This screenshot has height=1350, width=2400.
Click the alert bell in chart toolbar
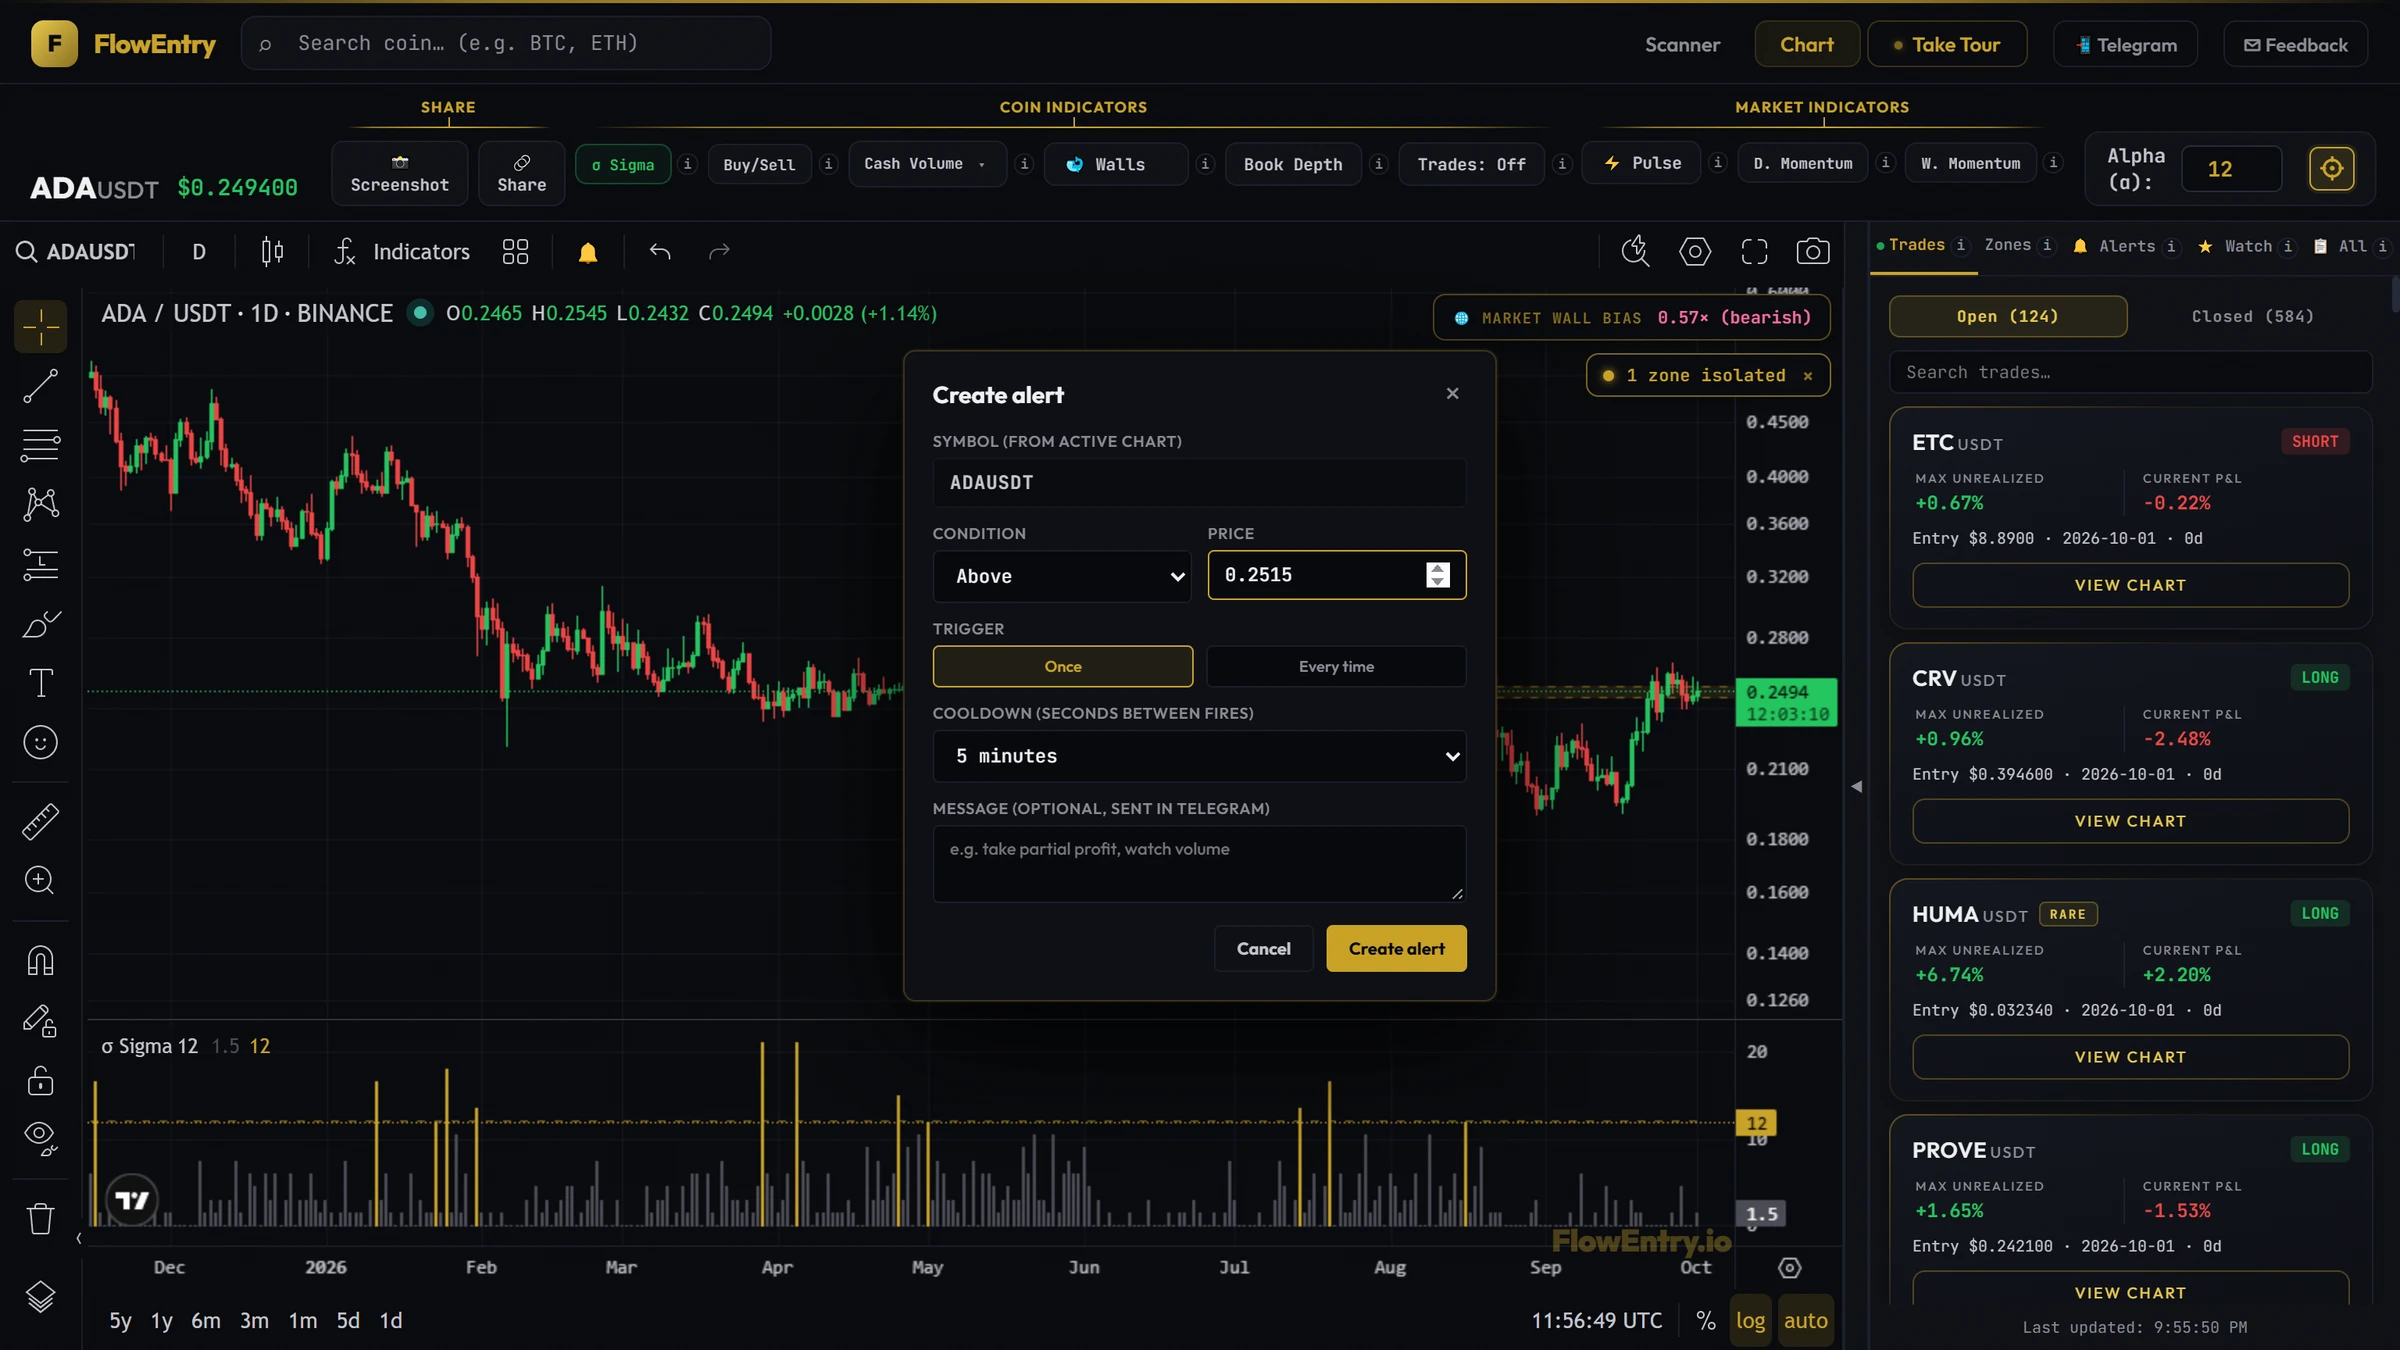pyautogui.click(x=588, y=252)
